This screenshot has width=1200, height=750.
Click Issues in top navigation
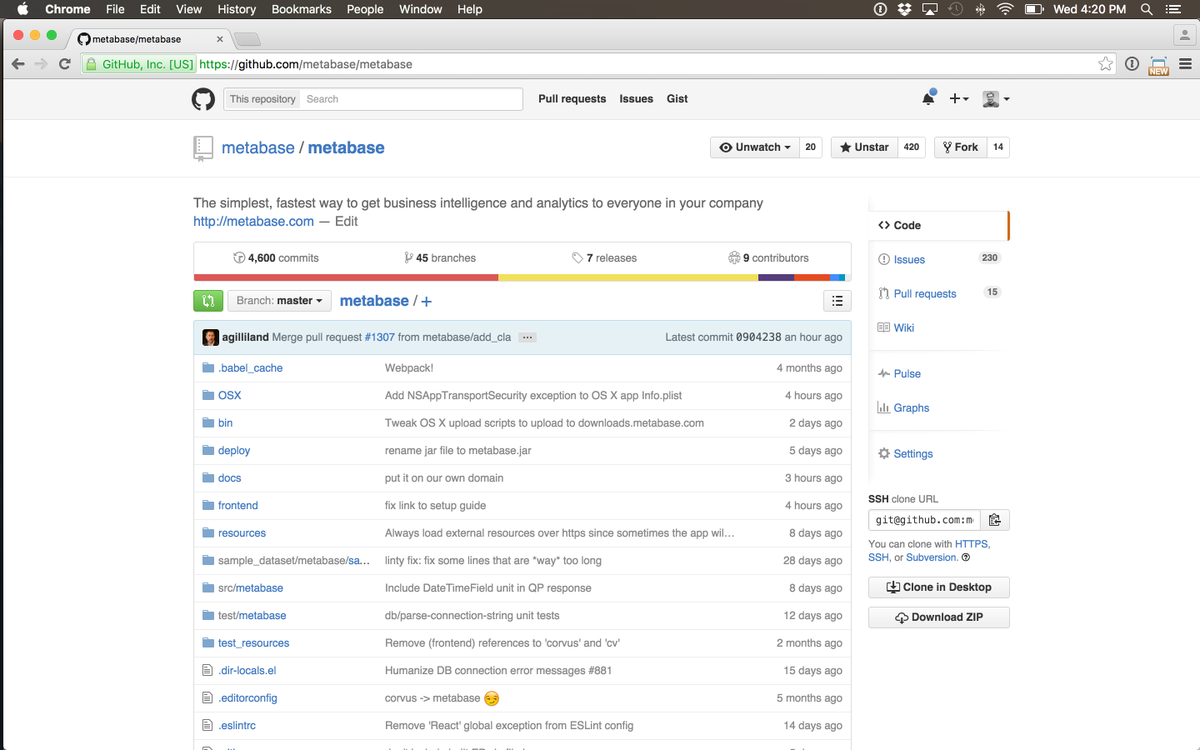tap(636, 99)
